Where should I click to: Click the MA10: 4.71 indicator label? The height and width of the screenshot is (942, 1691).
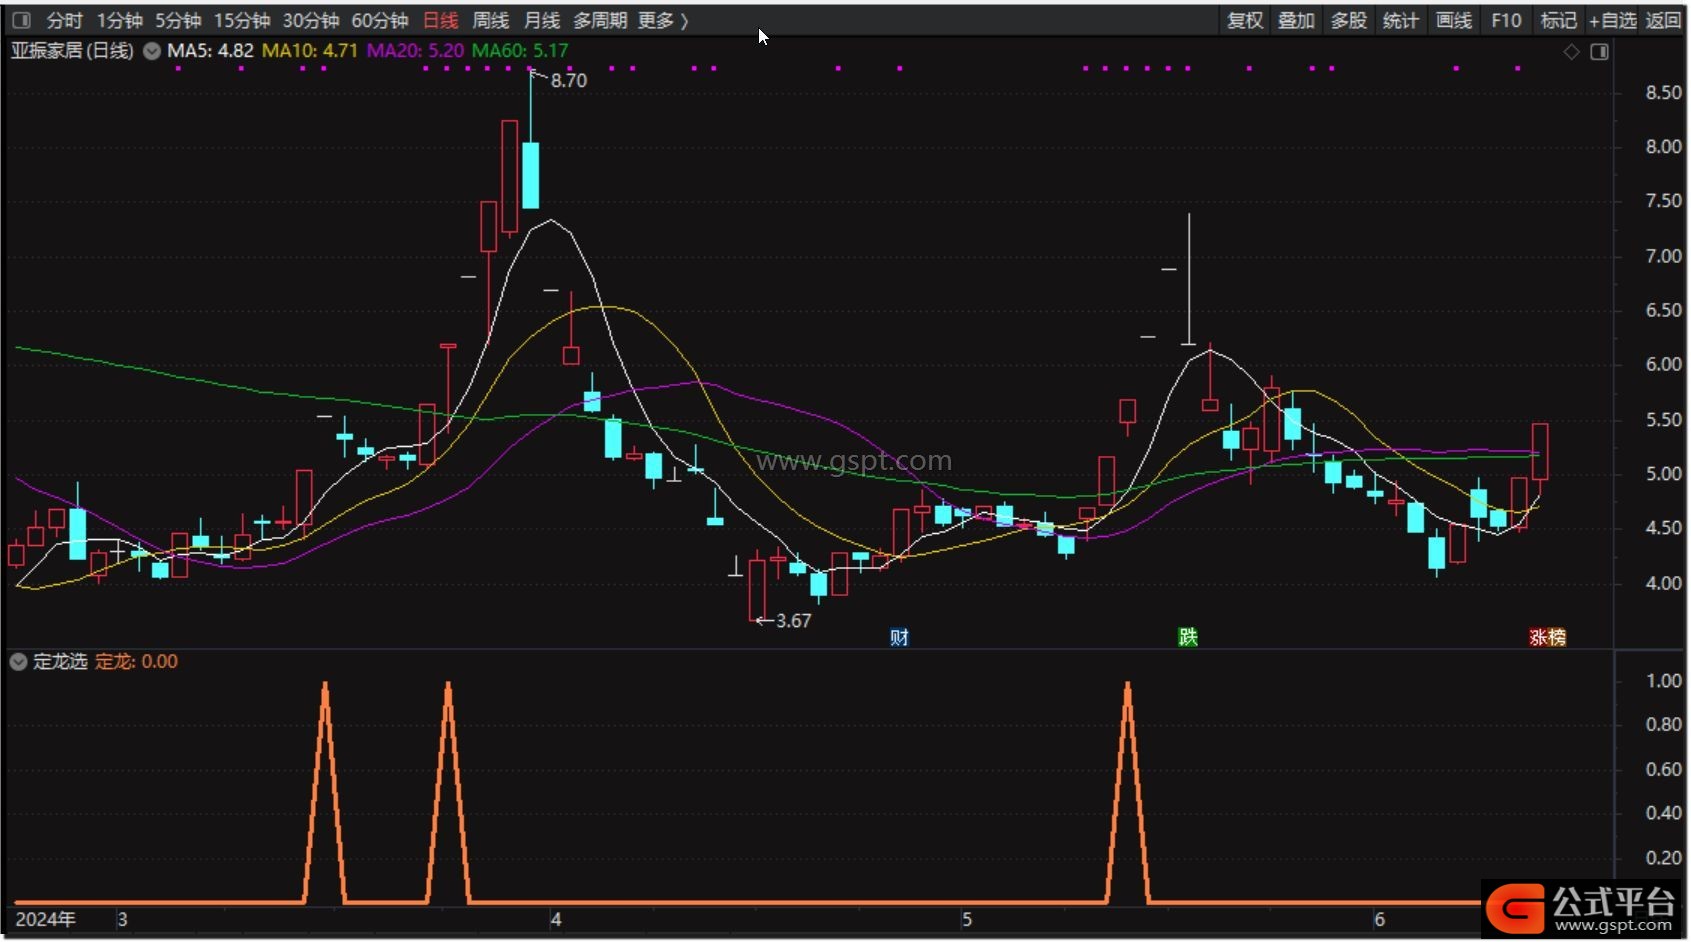coord(309,51)
